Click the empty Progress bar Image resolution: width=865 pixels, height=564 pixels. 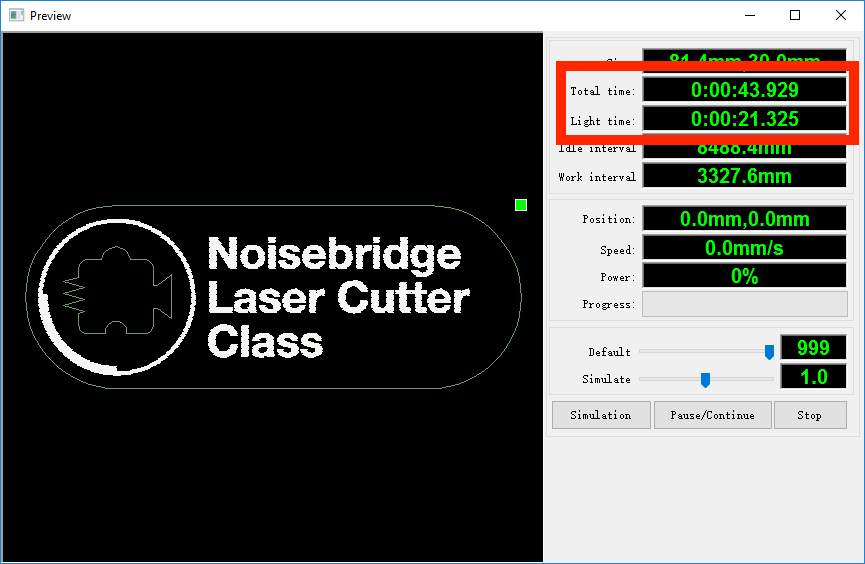(744, 304)
